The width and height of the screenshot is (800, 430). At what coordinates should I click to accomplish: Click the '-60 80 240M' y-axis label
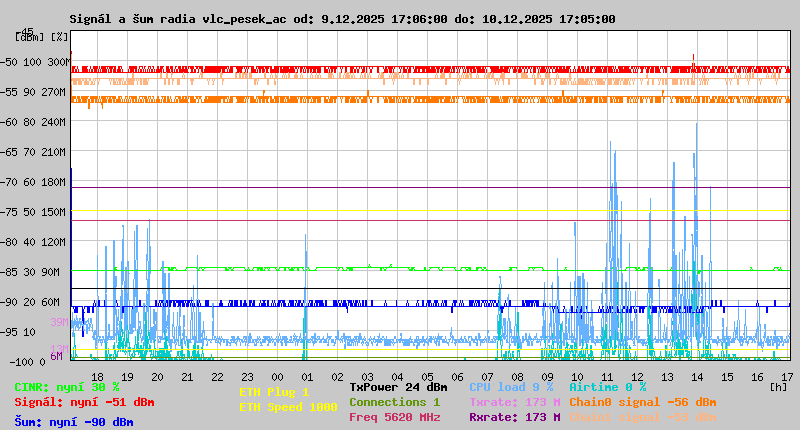coord(33,122)
